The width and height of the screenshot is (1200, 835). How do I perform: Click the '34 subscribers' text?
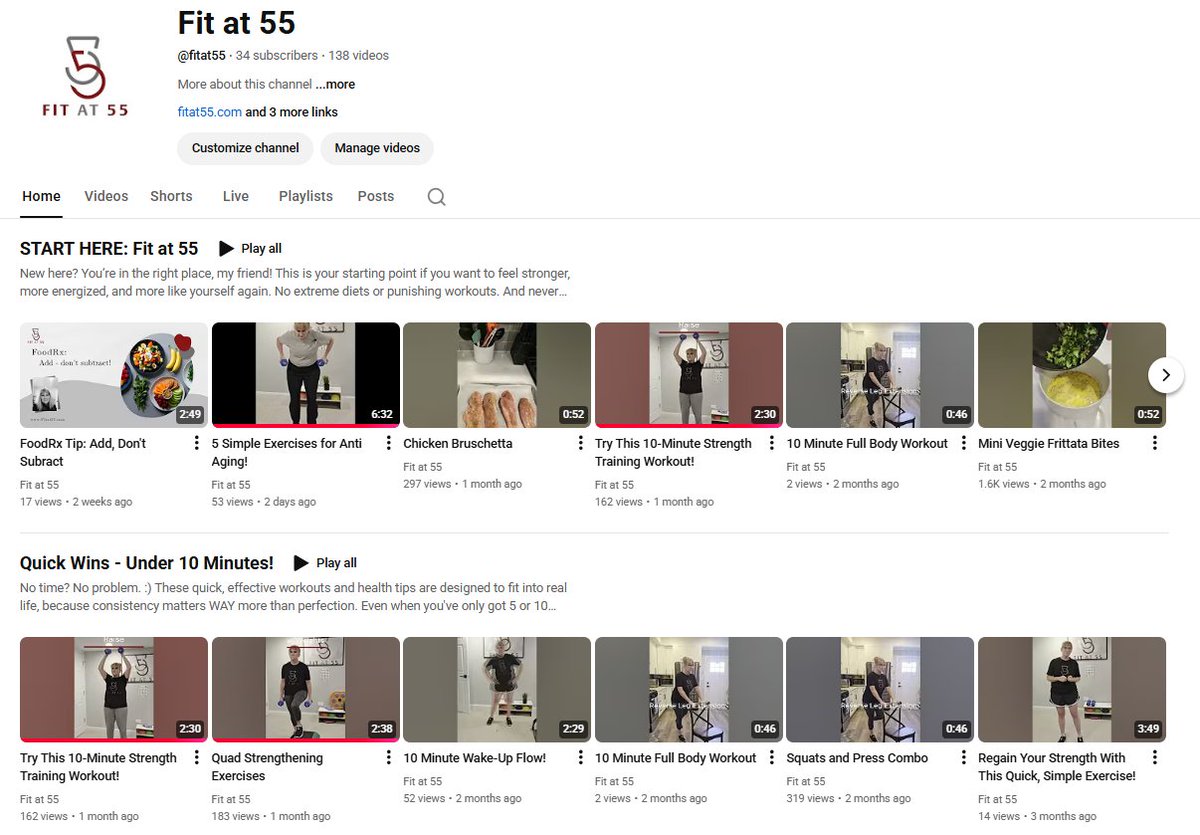point(277,56)
